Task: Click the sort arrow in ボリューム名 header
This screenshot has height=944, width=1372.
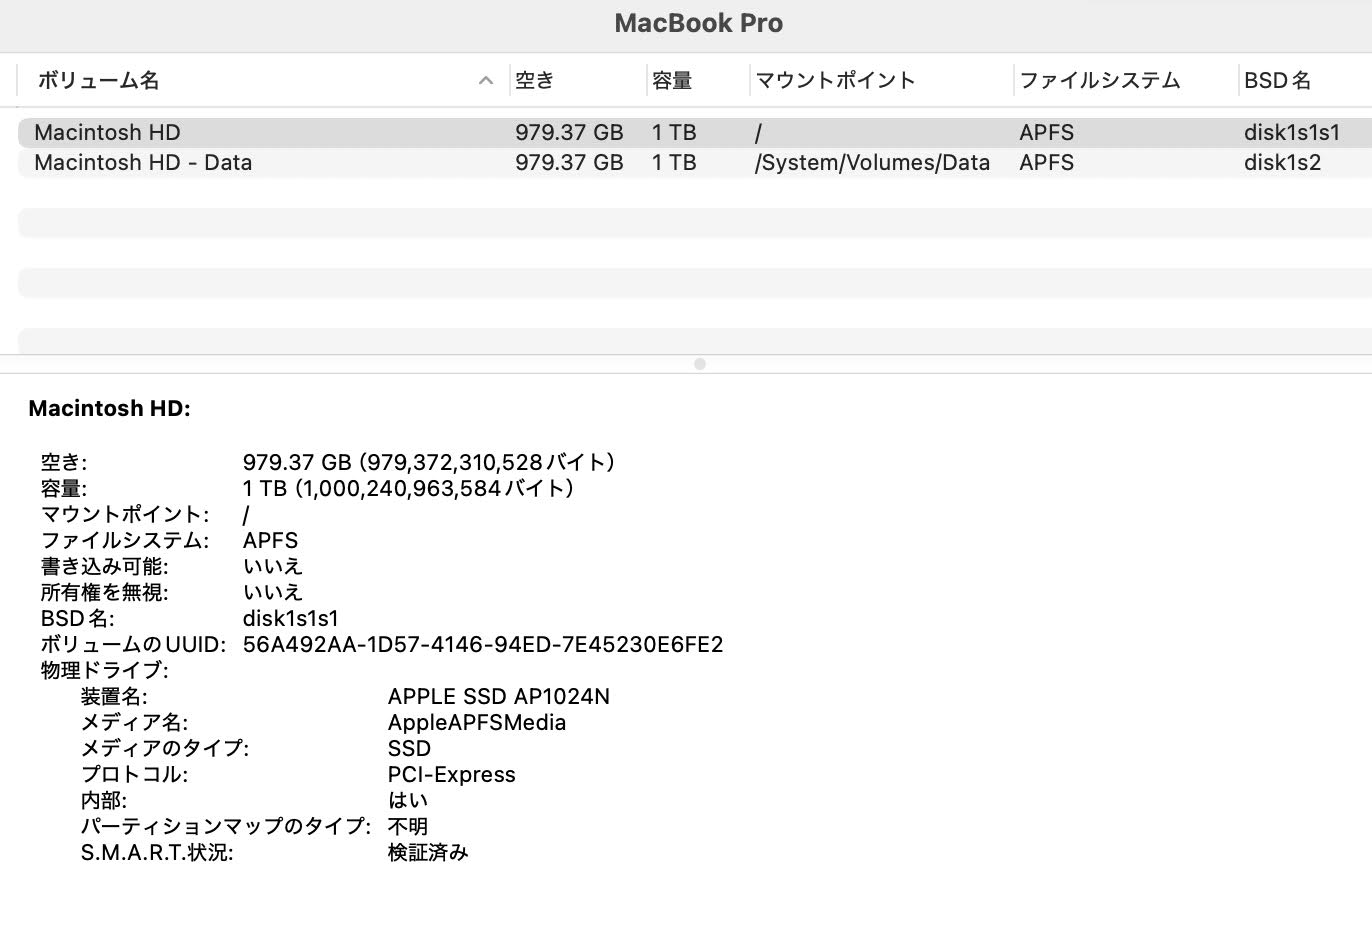Action: coord(486,81)
